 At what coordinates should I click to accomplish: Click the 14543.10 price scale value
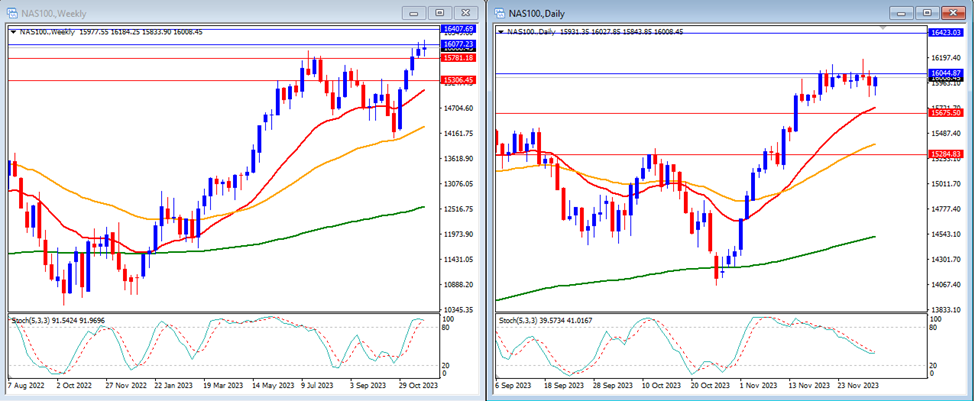click(x=945, y=234)
